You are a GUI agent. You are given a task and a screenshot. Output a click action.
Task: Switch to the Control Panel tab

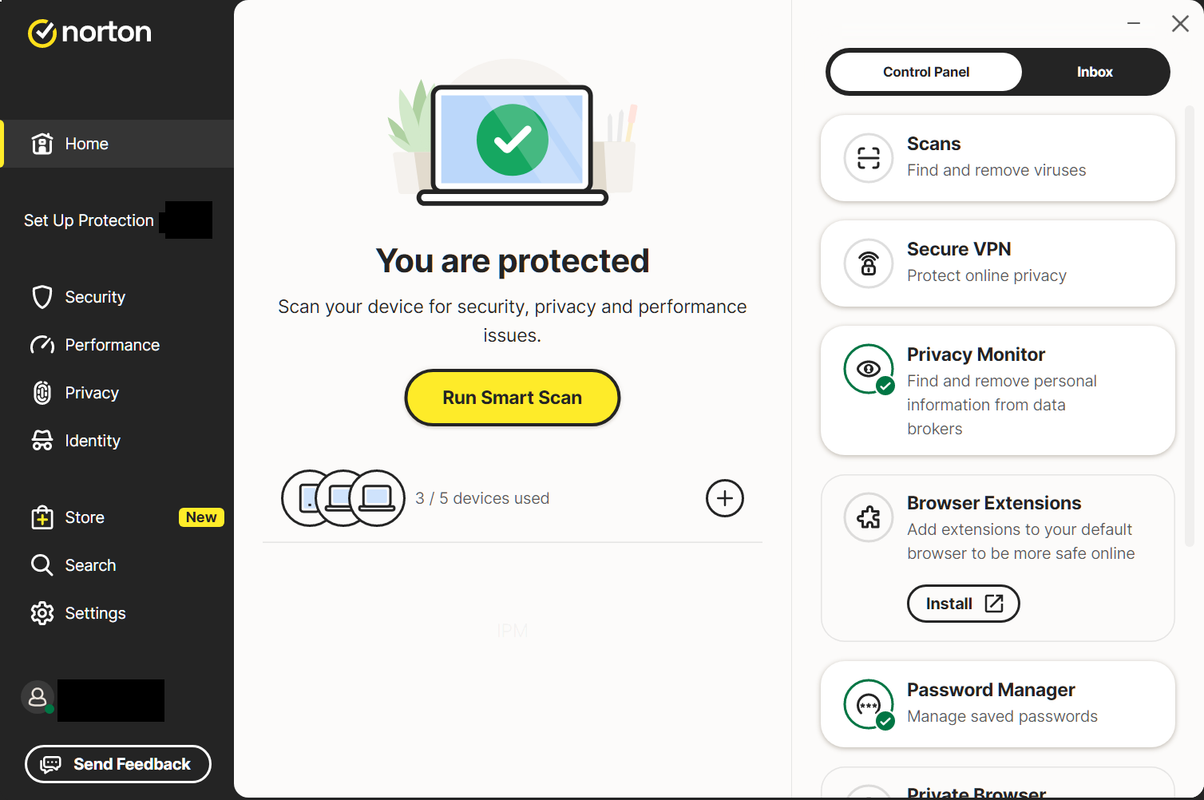click(926, 72)
